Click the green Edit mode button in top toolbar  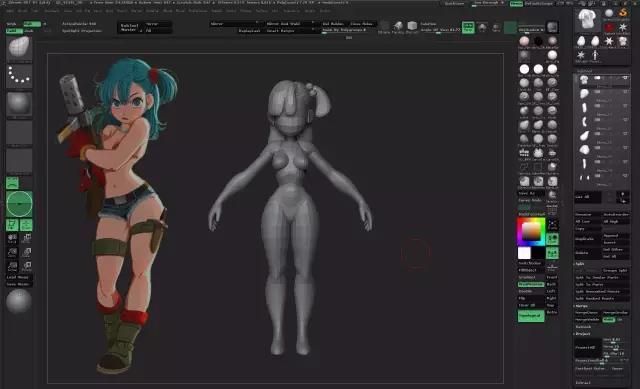(468, 27)
